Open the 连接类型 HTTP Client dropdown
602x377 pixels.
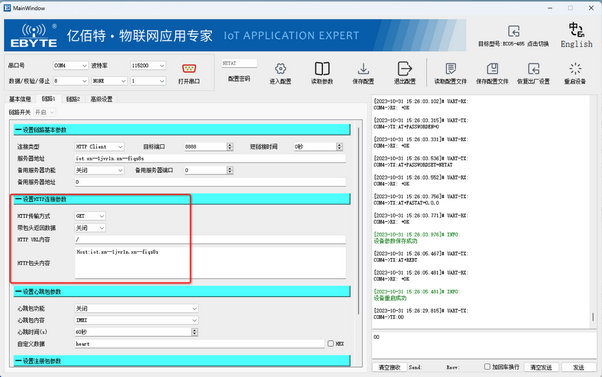[x=99, y=147]
